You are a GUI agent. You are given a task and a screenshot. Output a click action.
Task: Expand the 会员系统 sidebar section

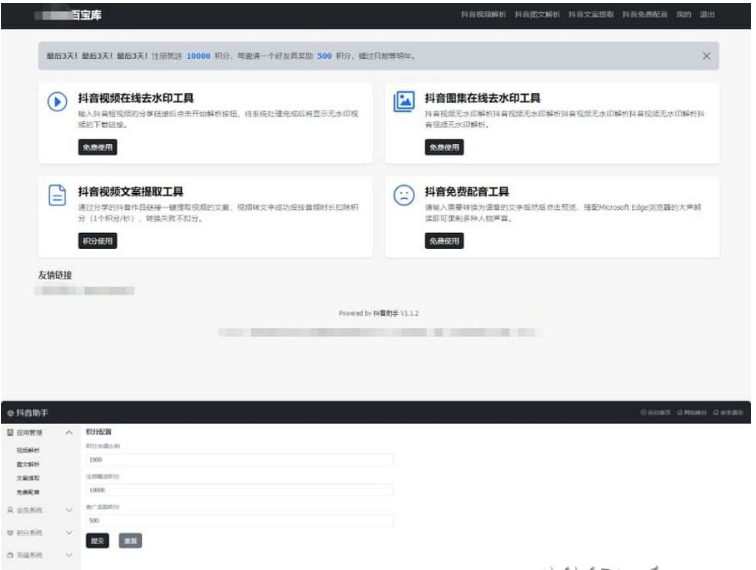pyautogui.click(x=69, y=510)
